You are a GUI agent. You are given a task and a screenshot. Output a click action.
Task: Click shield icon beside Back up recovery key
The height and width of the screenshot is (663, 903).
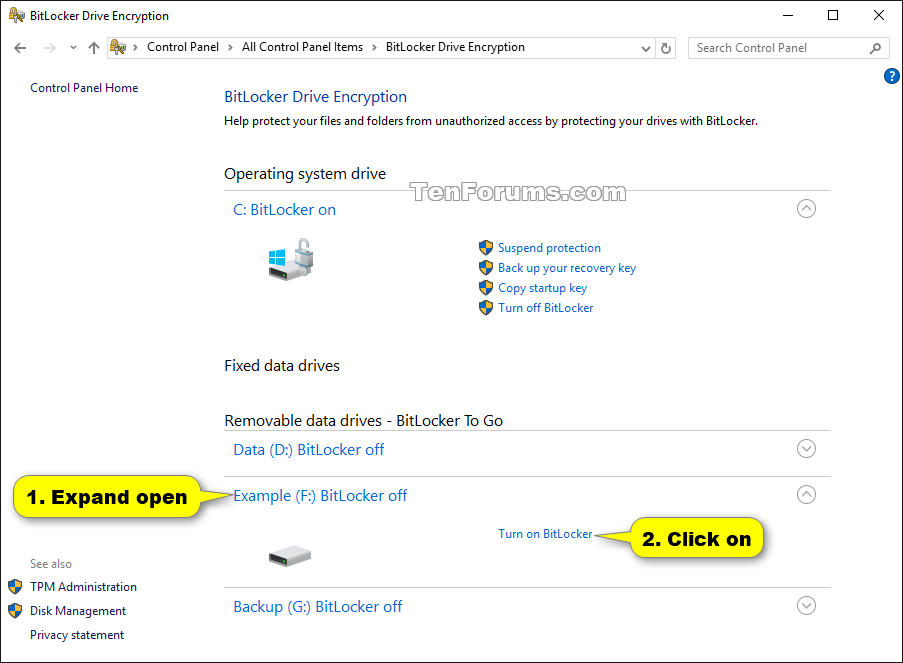click(x=486, y=267)
